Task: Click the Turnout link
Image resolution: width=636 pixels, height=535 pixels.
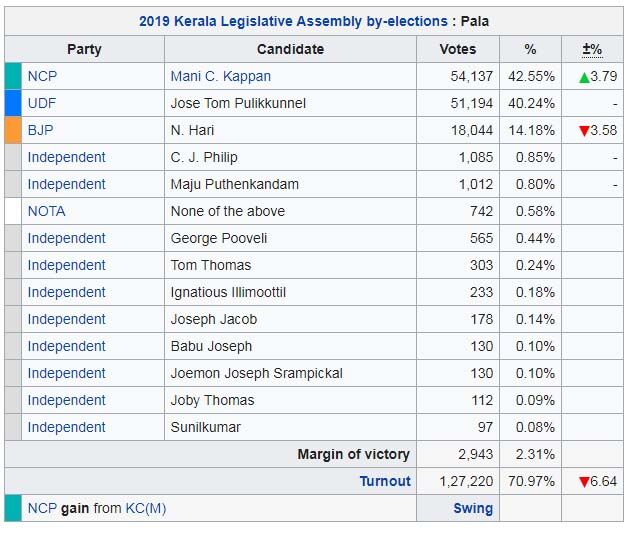Action: [385, 481]
